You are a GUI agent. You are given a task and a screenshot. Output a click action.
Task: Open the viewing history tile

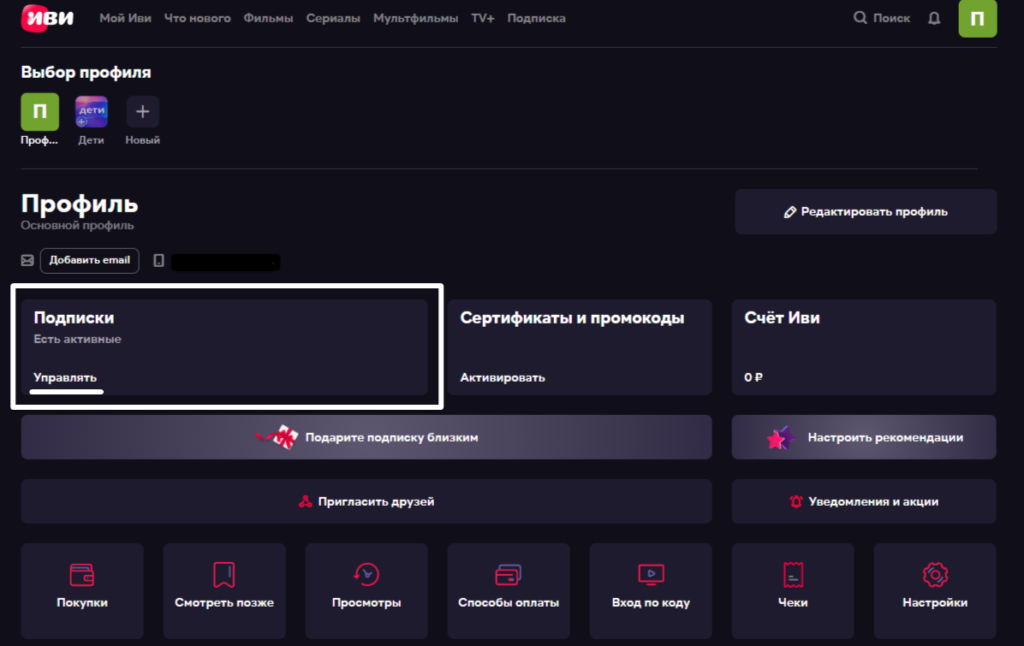pyautogui.click(x=366, y=590)
